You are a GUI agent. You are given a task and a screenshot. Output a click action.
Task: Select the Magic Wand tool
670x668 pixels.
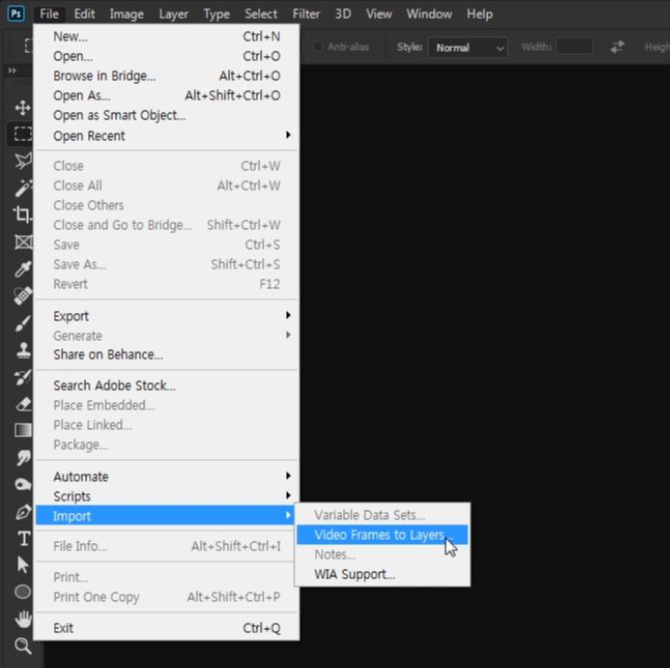[23, 188]
